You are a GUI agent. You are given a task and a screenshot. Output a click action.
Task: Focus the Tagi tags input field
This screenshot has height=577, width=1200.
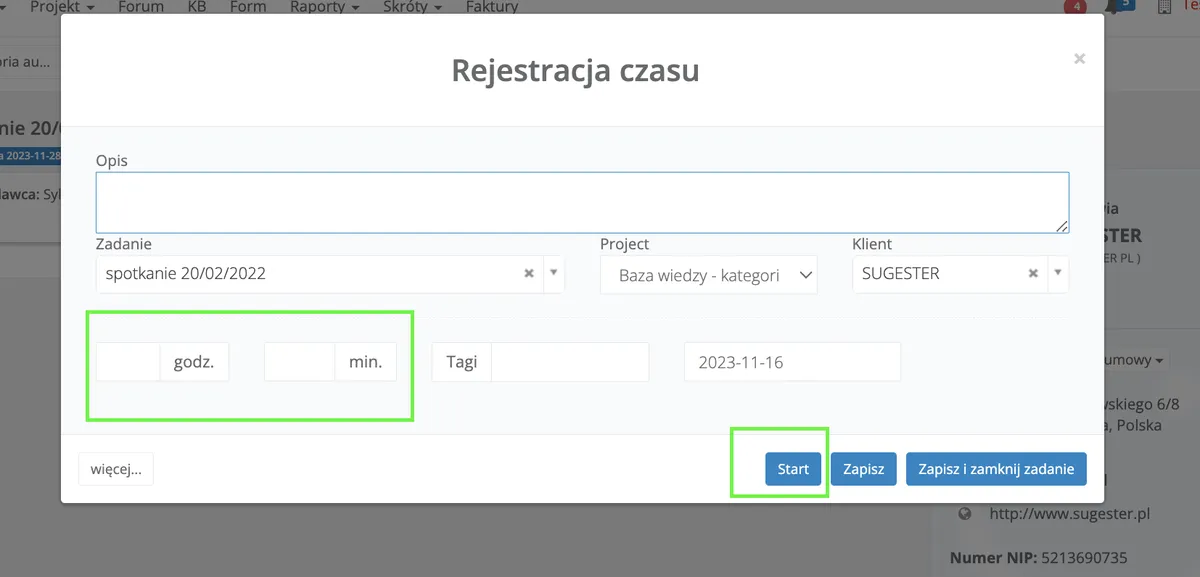(x=570, y=362)
